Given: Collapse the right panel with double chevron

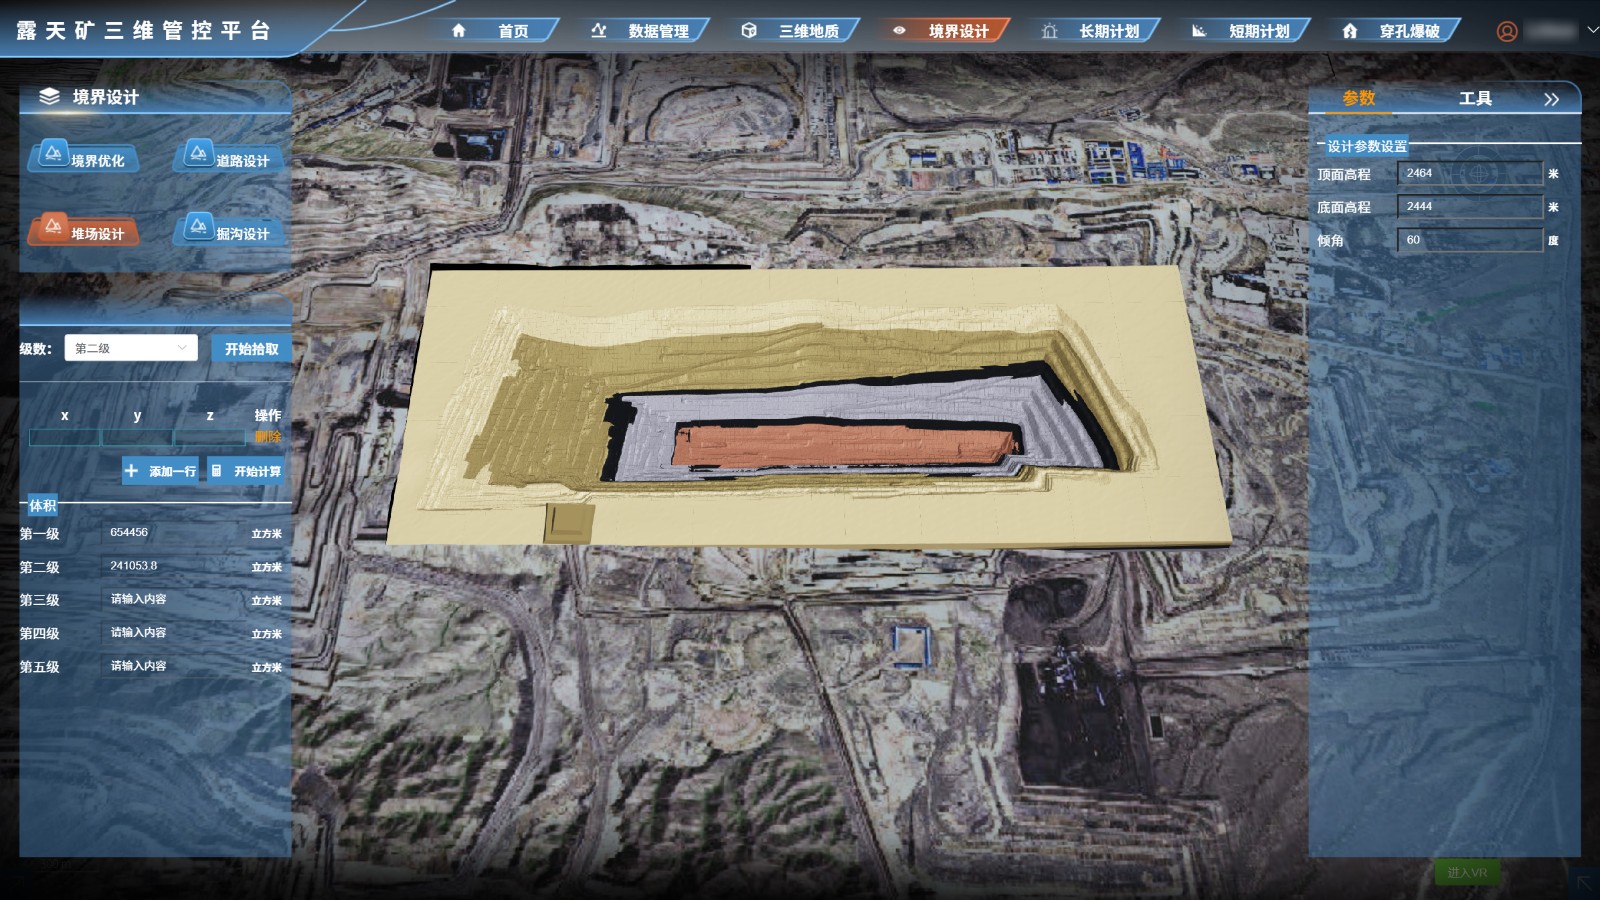Looking at the screenshot, I should [x=1551, y=99].
